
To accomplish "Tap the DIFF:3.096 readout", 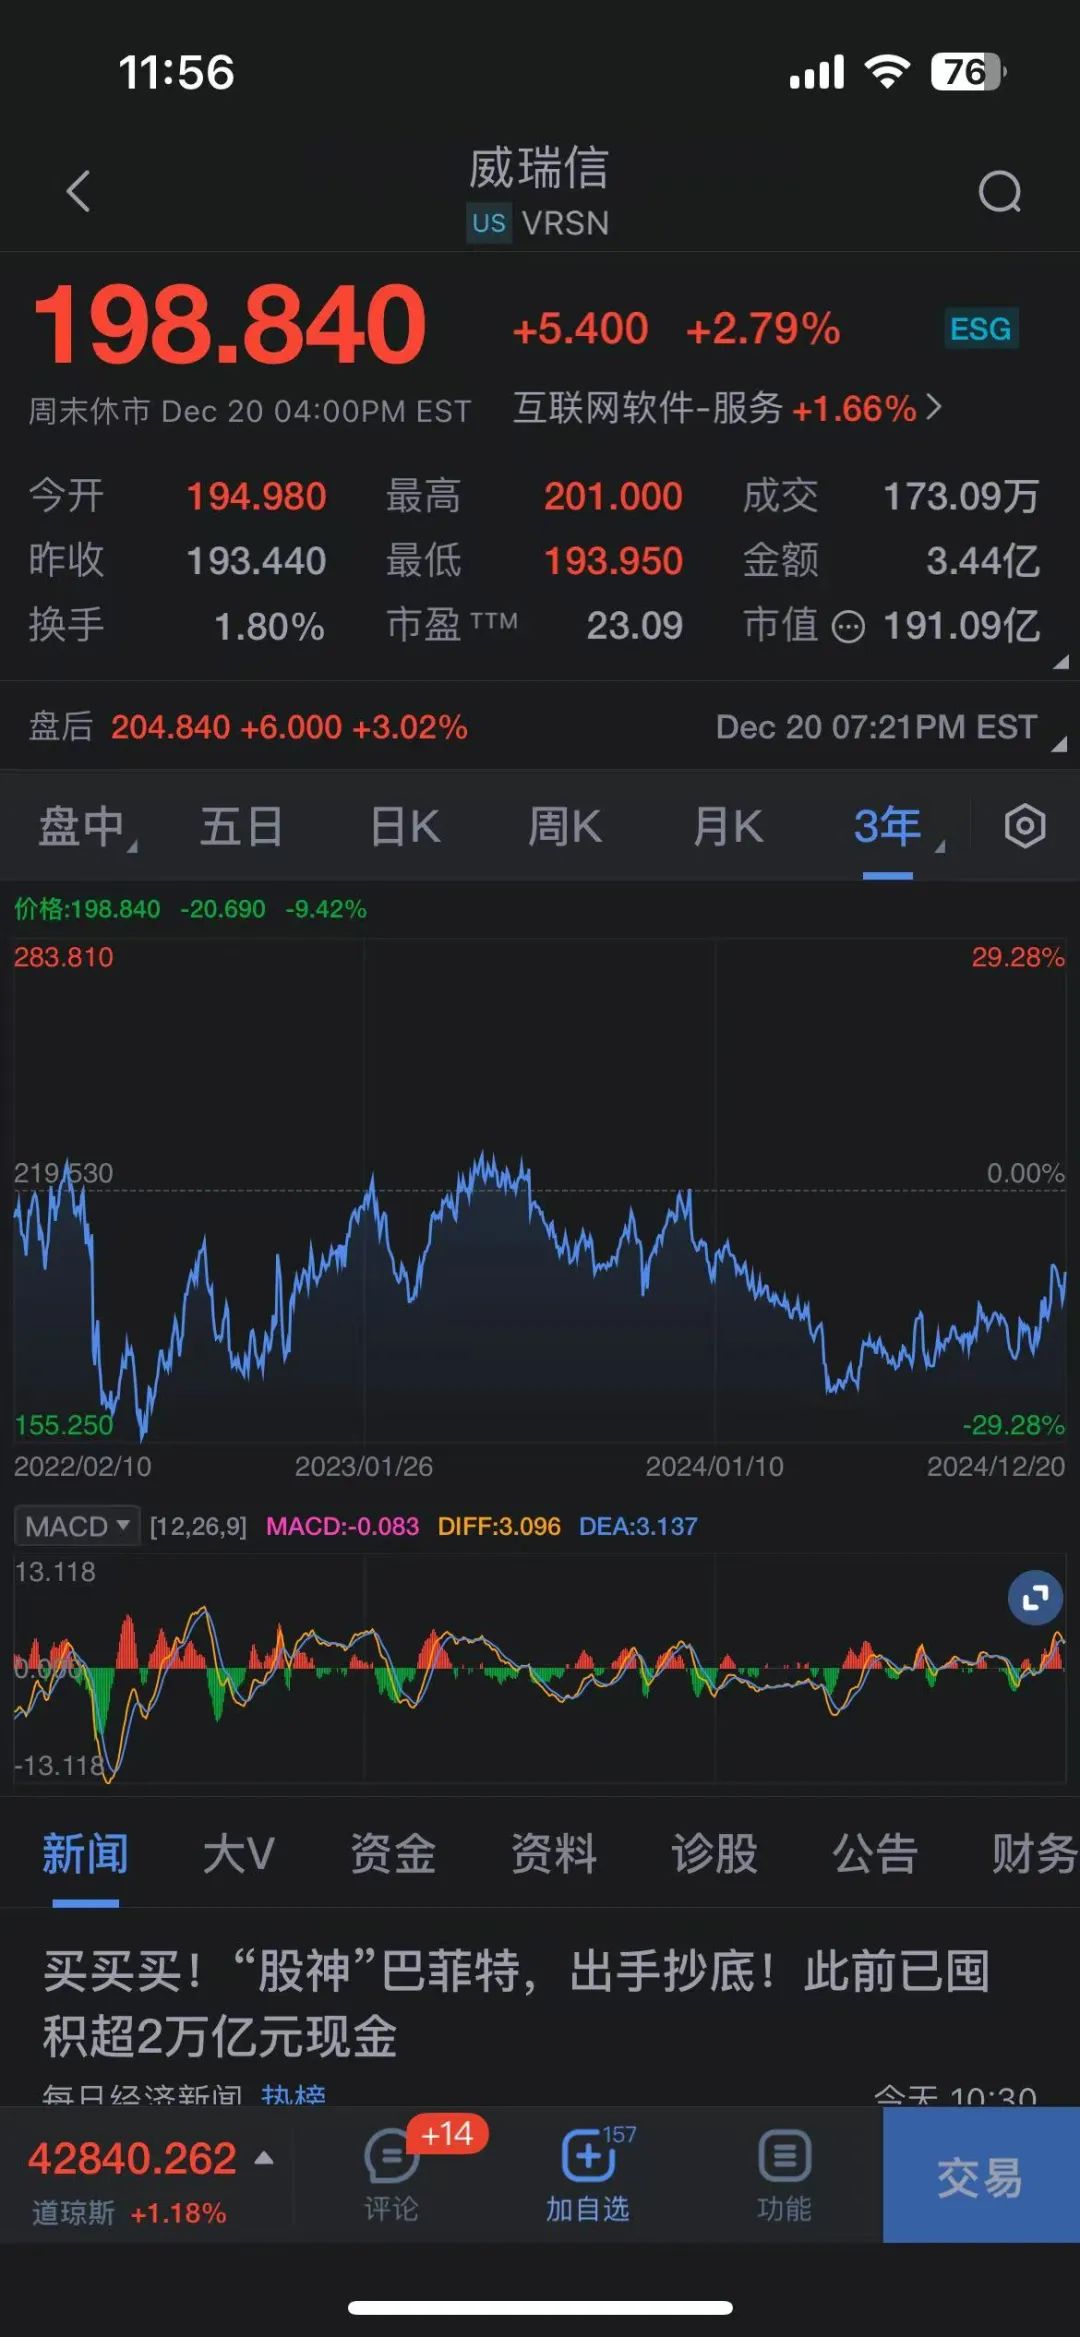I will (x=499, y=1527).
